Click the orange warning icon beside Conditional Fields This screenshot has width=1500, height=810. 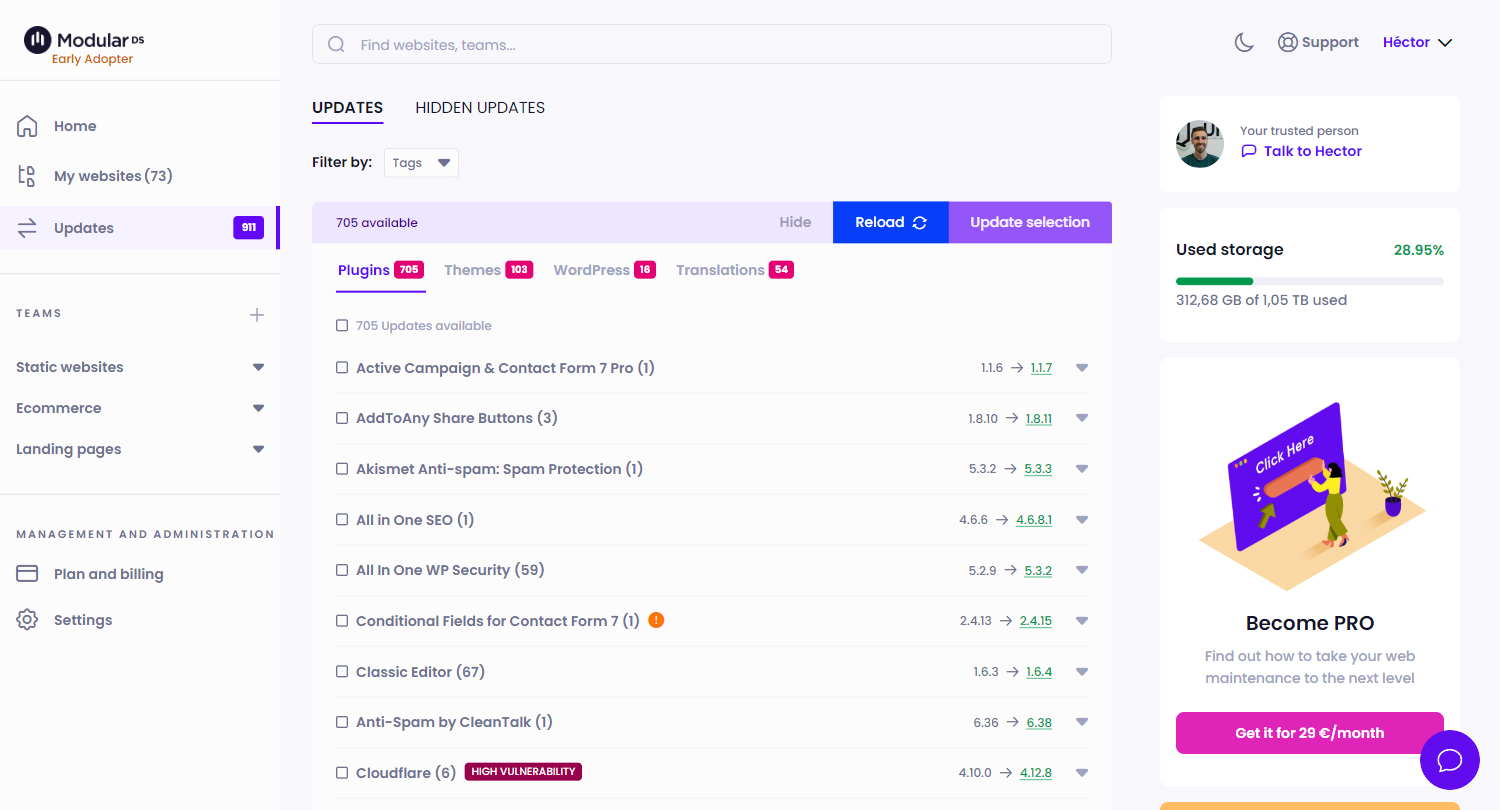pos(656,620)
